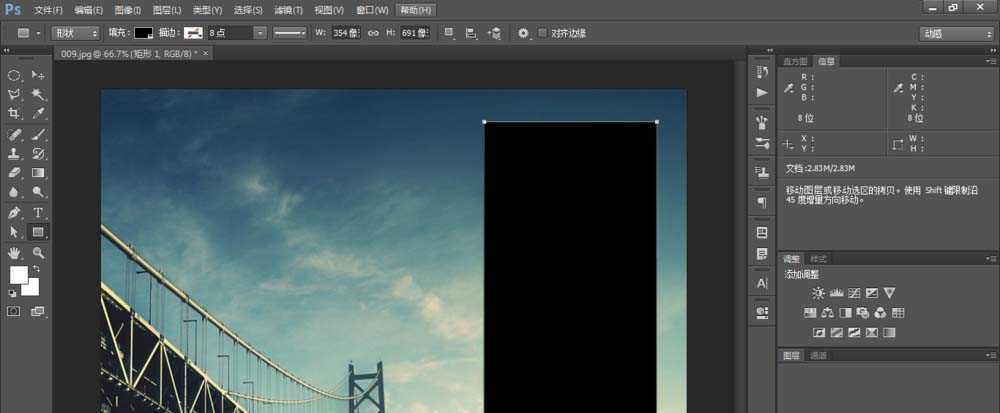Open the 动感 workspace dropdown
Viewport: 1000px width, 413px height.
(x=955, y=33)
